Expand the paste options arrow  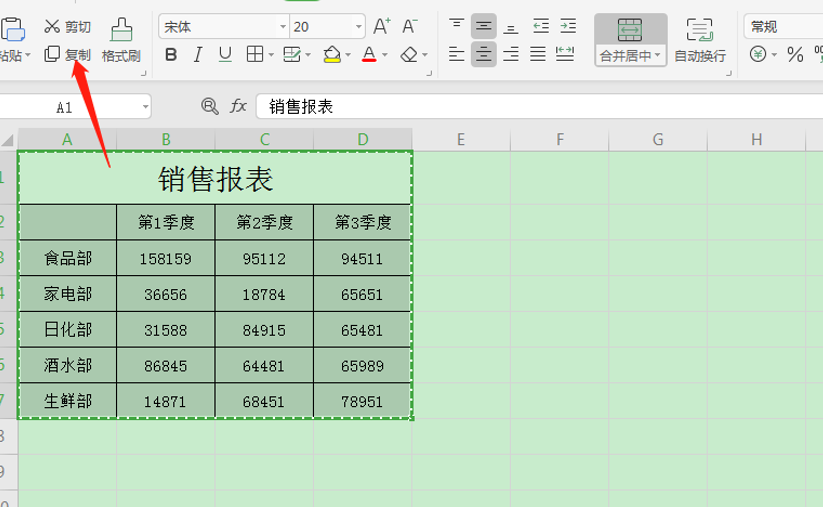tap(27, 55)
